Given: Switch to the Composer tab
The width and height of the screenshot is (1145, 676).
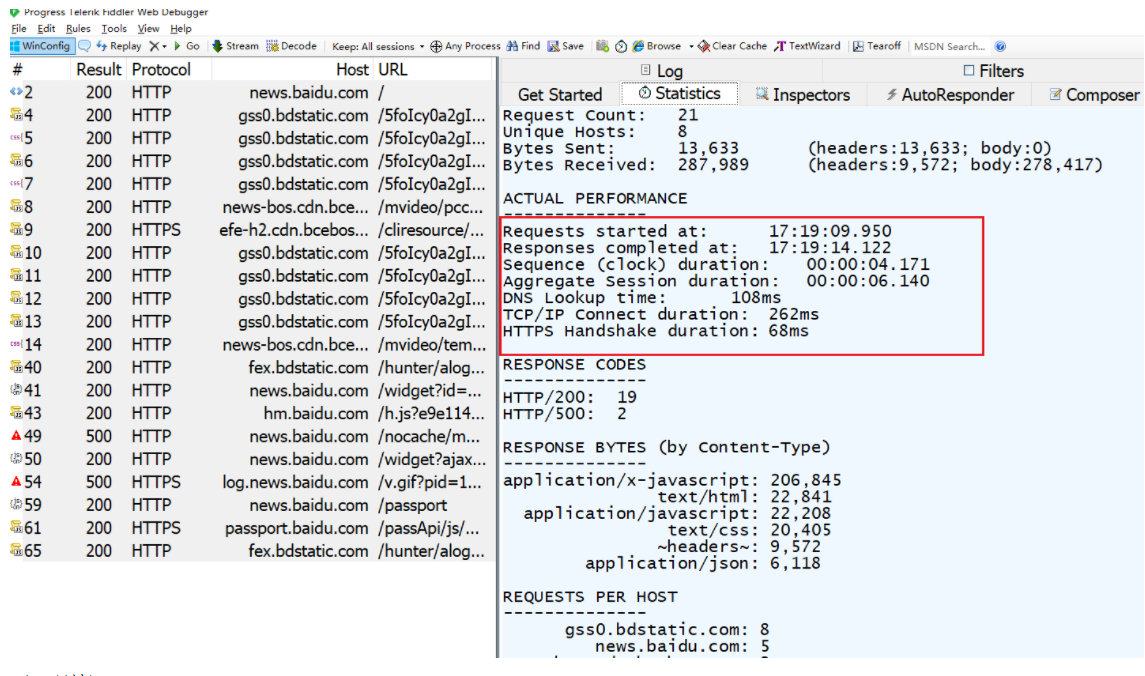Looking at the screenshot, I should click(1094, 95).
